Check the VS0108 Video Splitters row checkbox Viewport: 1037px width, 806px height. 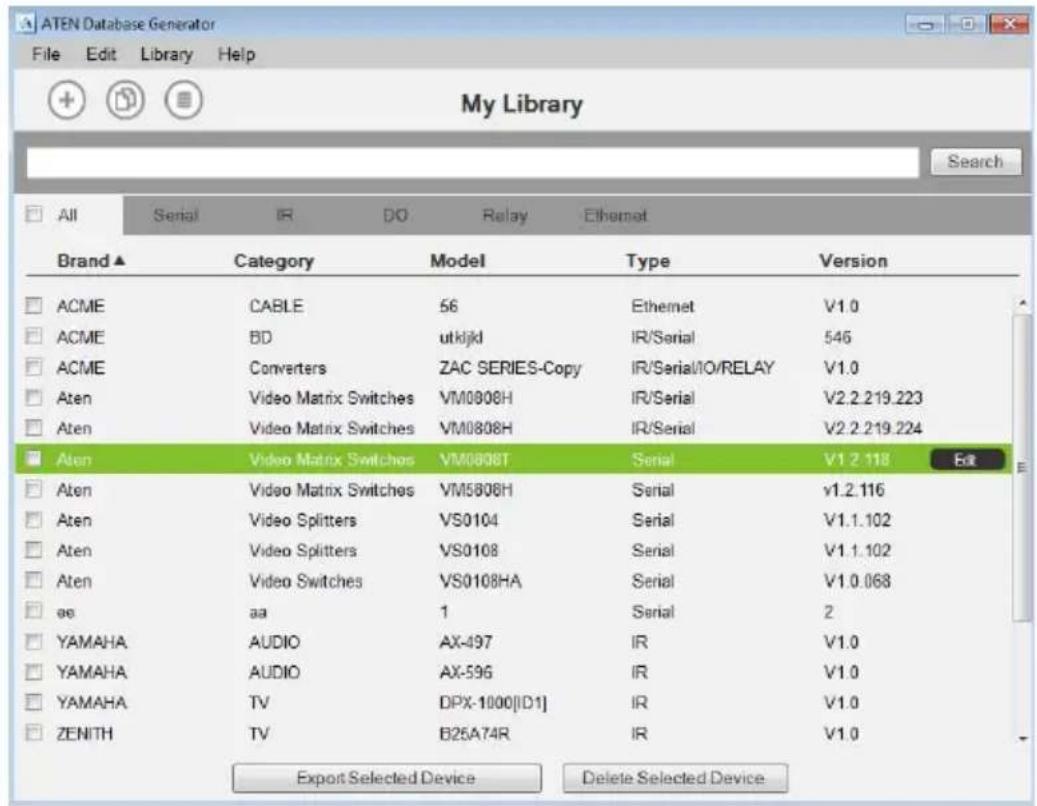point(34,550)
